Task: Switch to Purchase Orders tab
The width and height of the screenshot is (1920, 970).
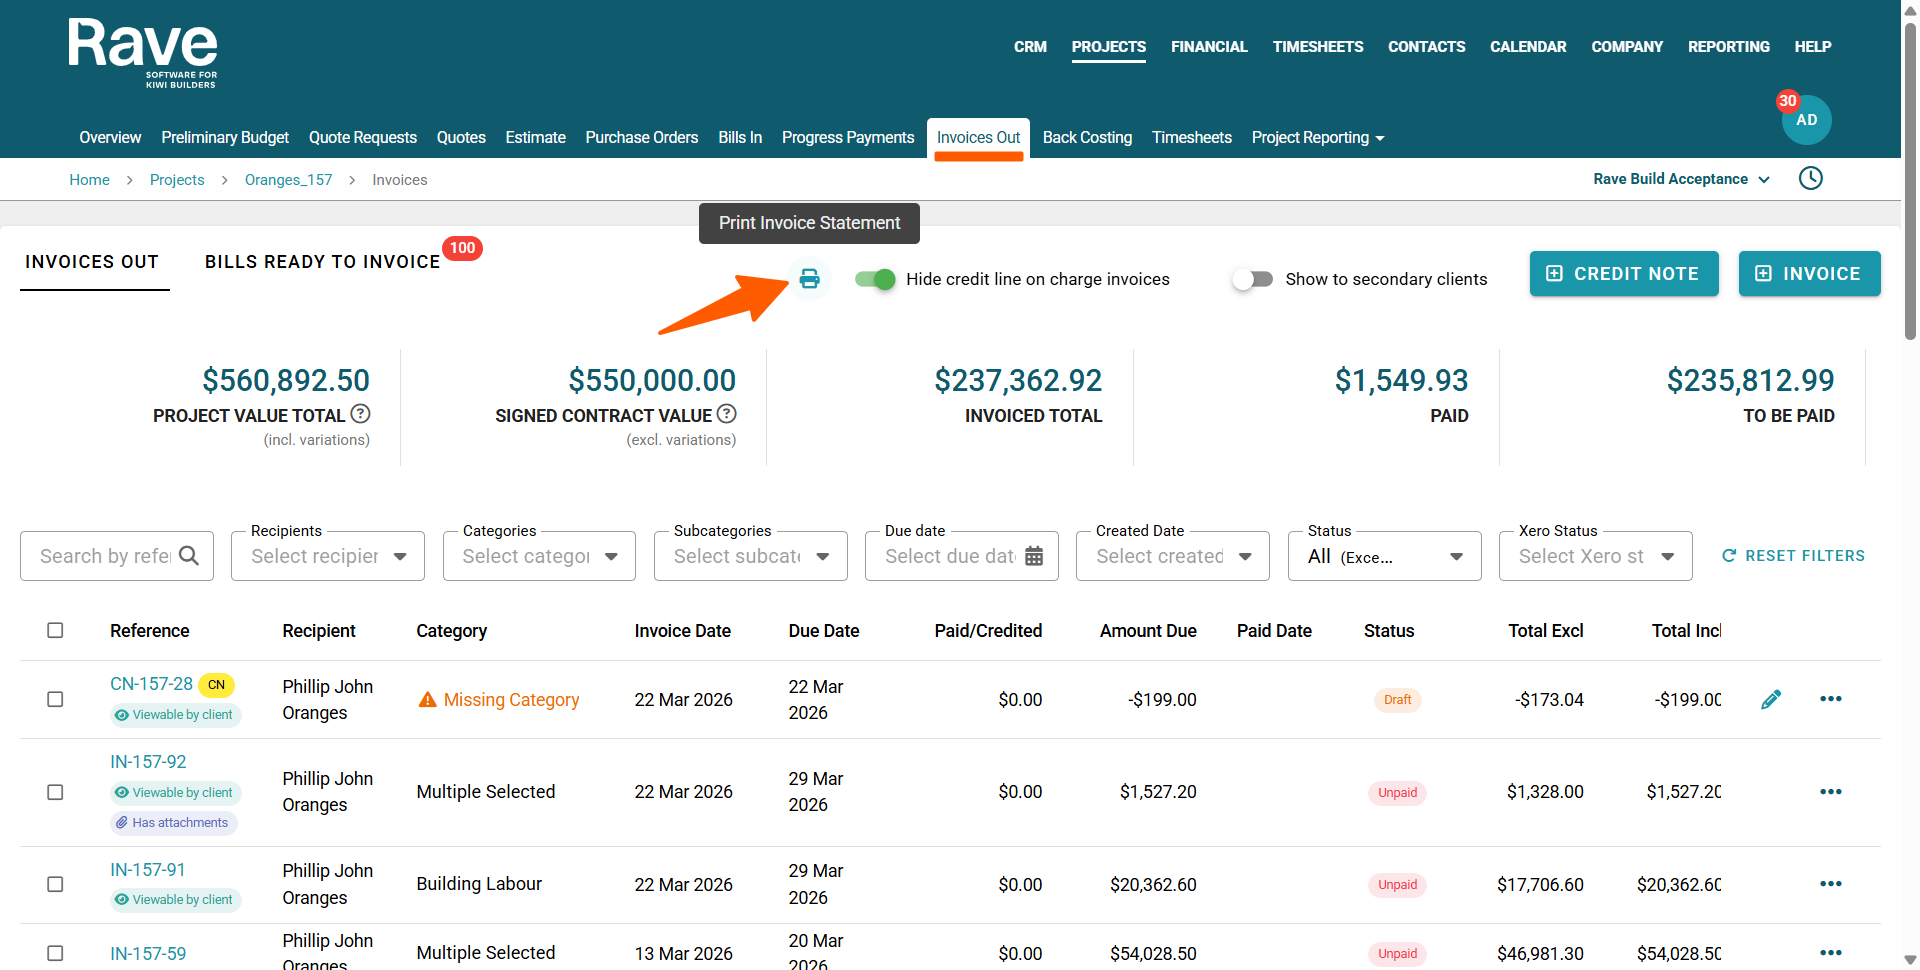Action: click(x=642, y=138)
